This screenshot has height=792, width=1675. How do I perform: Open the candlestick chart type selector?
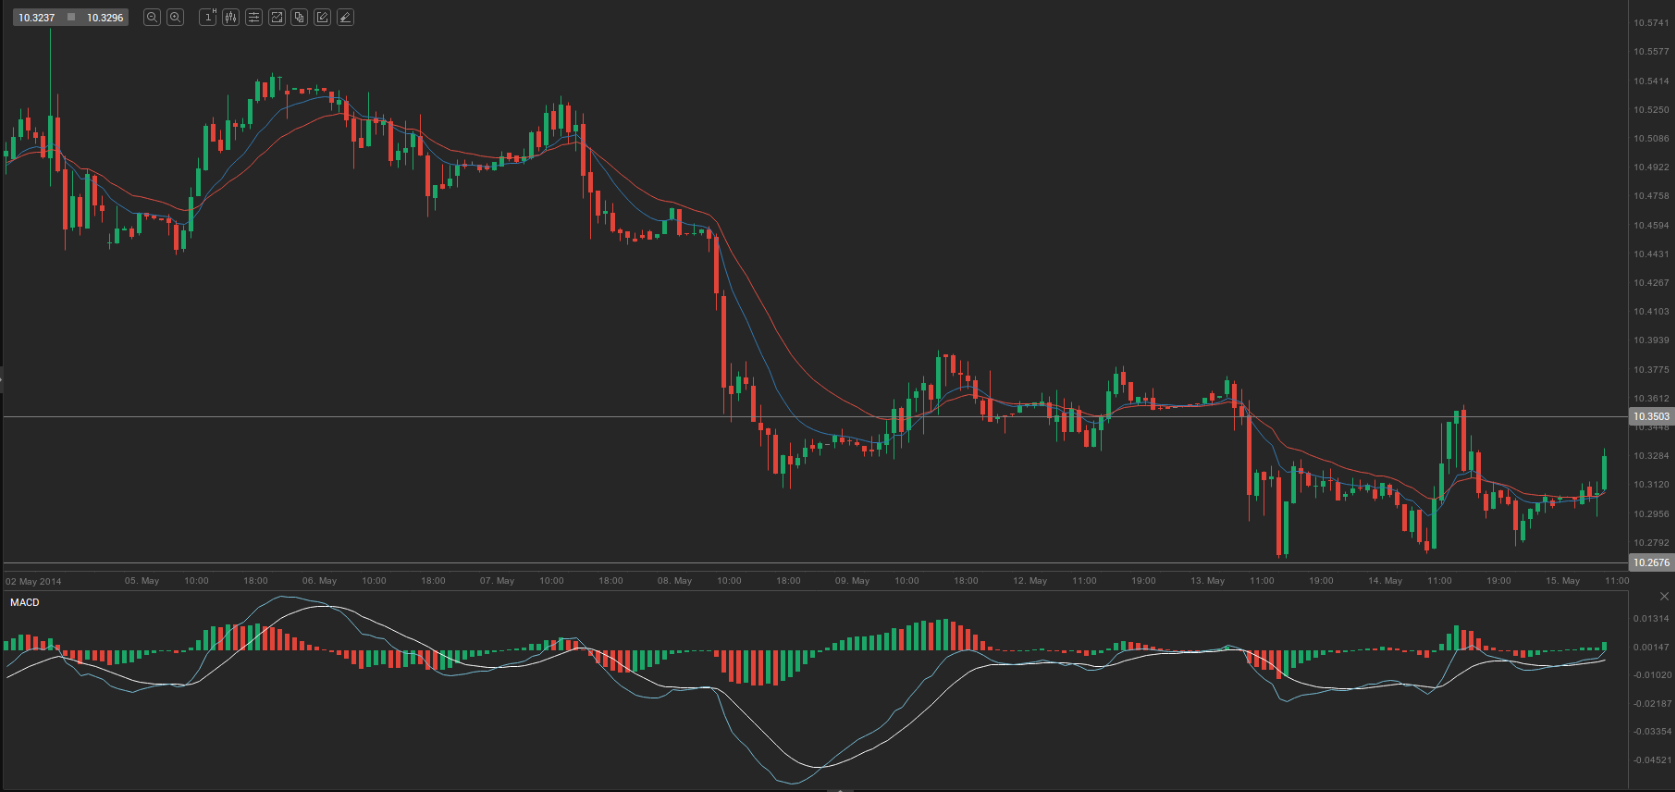(x=231, y=17)
